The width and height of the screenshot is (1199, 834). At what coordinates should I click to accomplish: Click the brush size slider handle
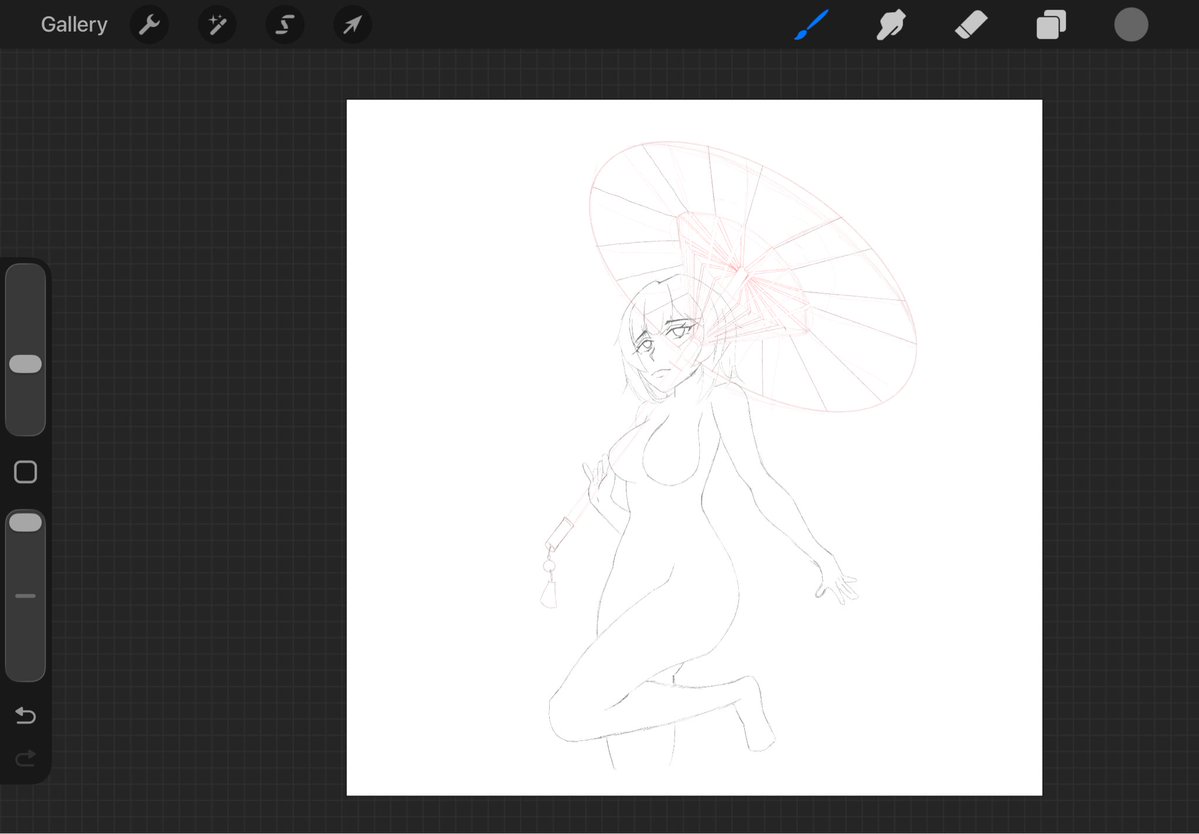25,364
